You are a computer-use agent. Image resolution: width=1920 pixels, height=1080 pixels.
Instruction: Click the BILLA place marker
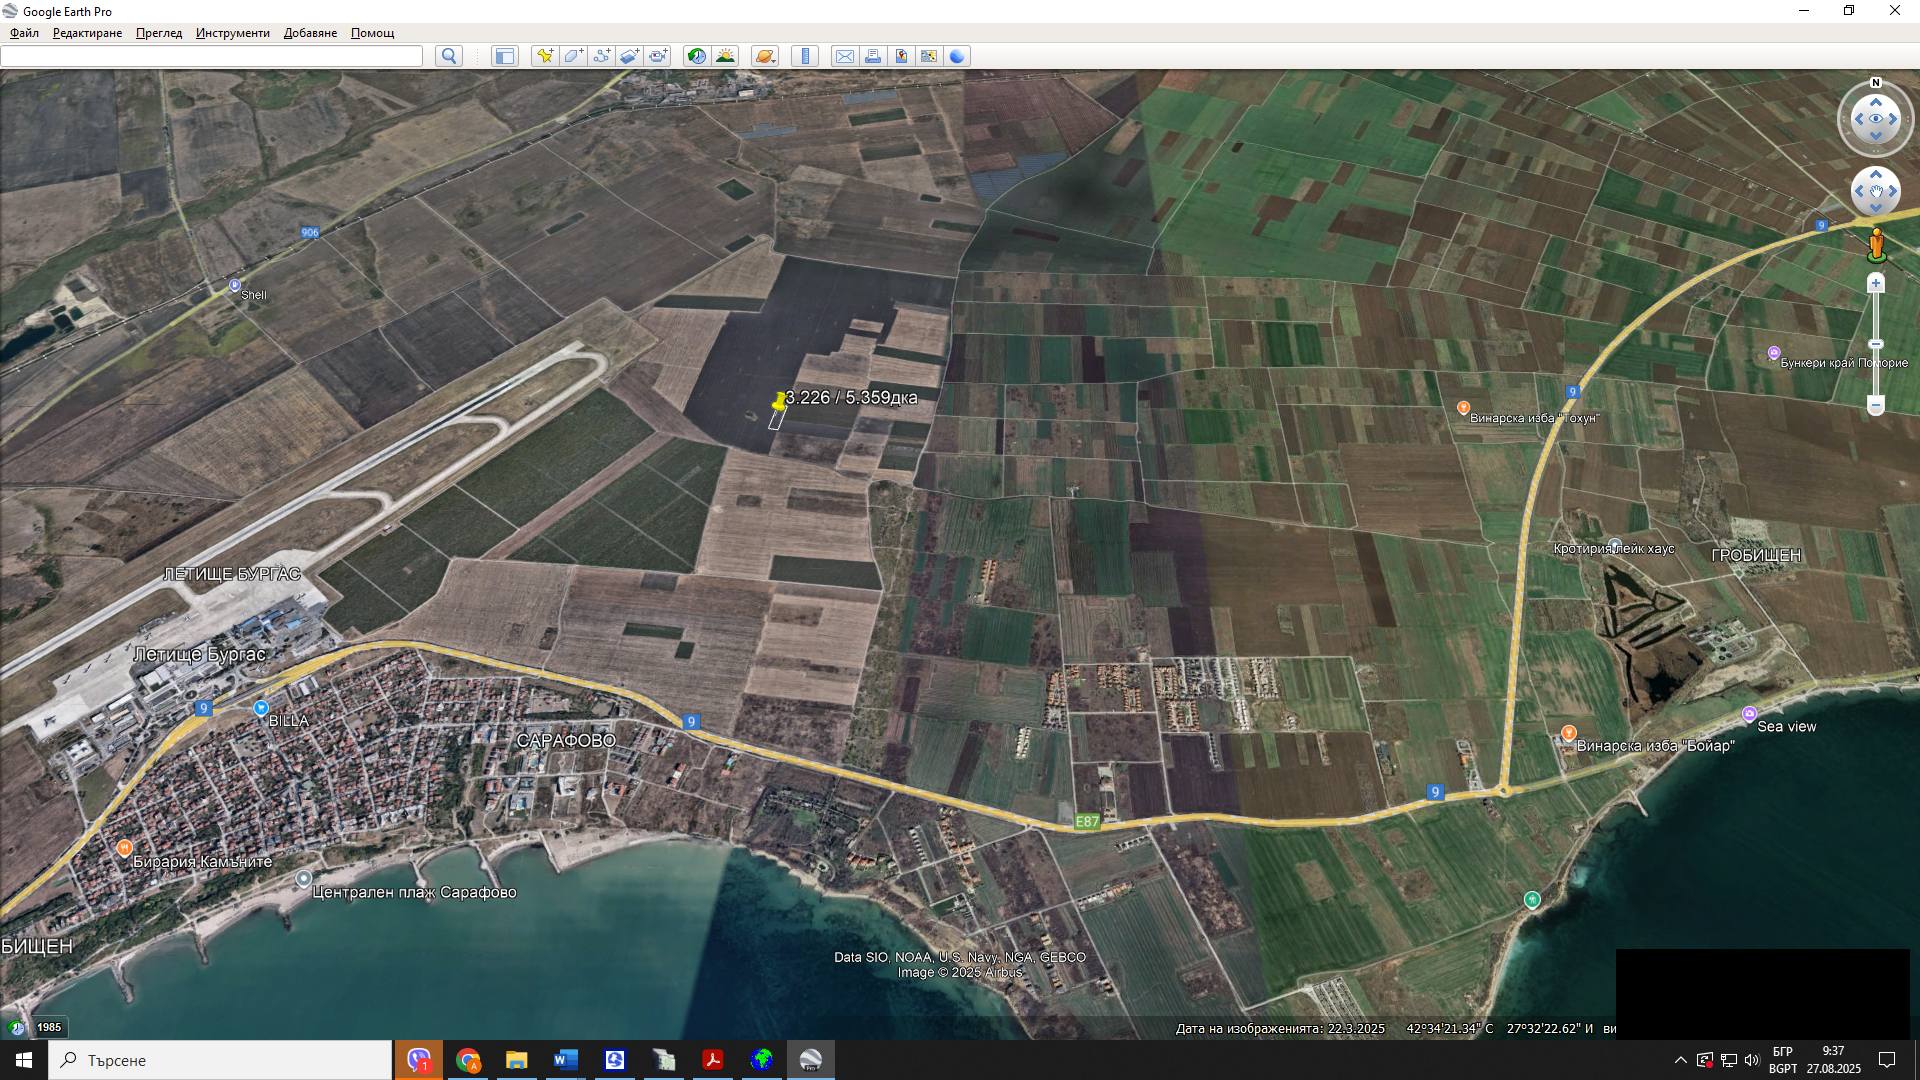[261, 708]
